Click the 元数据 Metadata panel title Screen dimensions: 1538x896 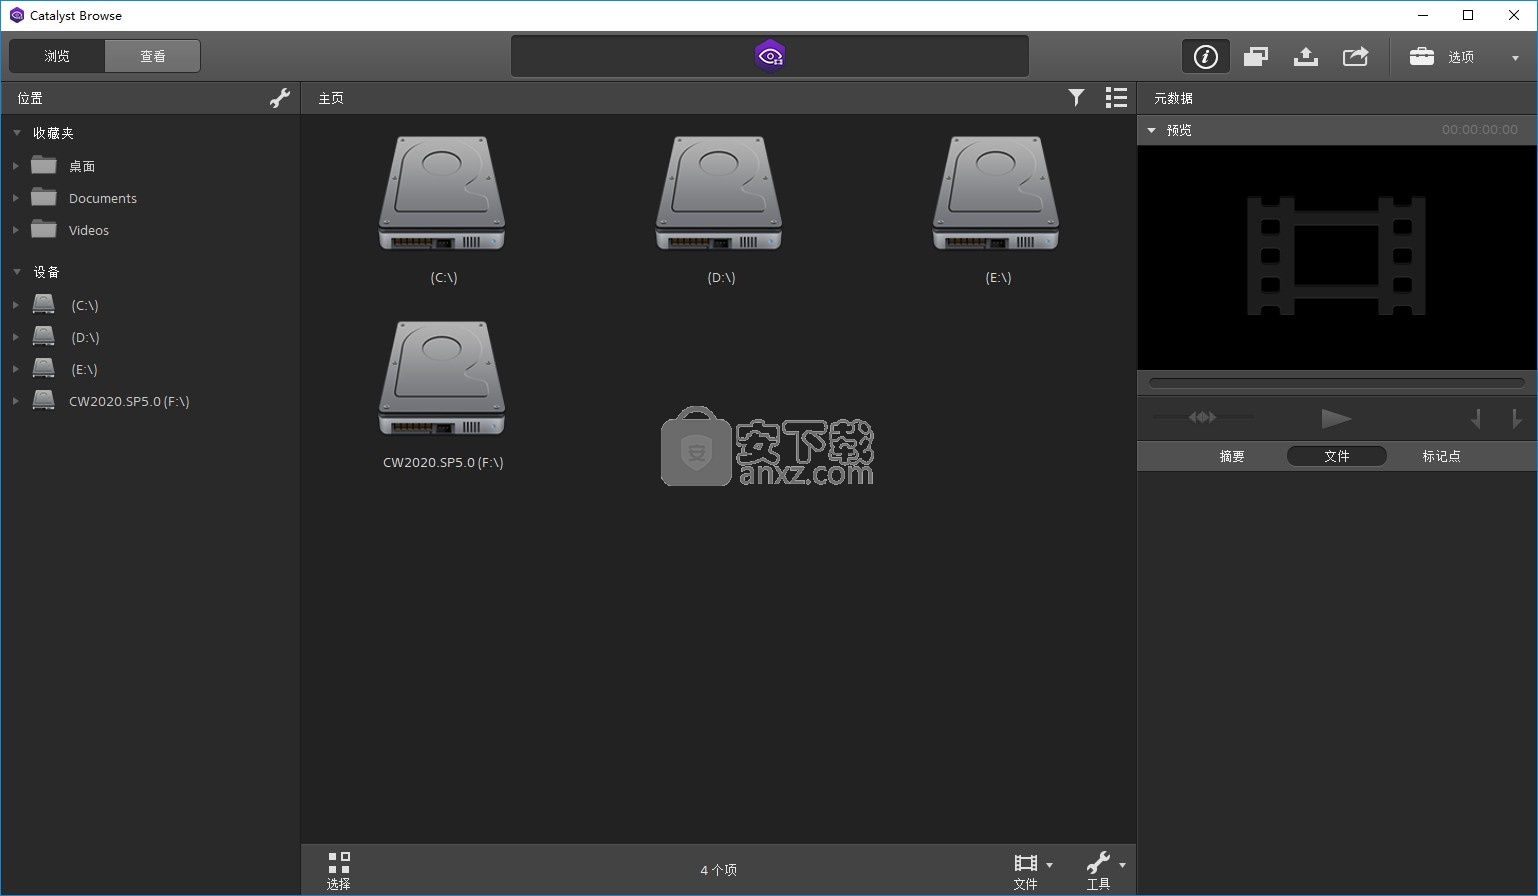point(1173,98)
